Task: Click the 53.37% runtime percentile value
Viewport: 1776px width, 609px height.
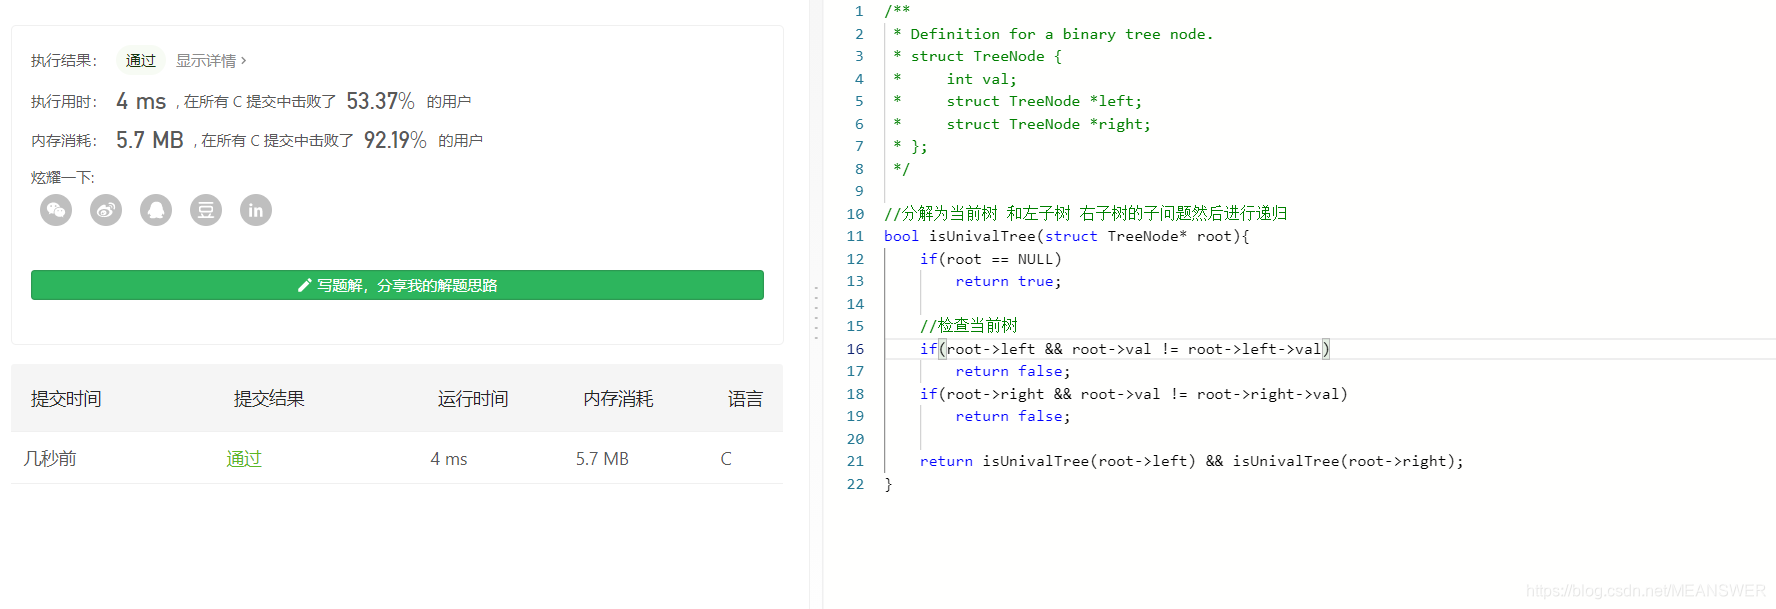Action: tap(380, 101)
